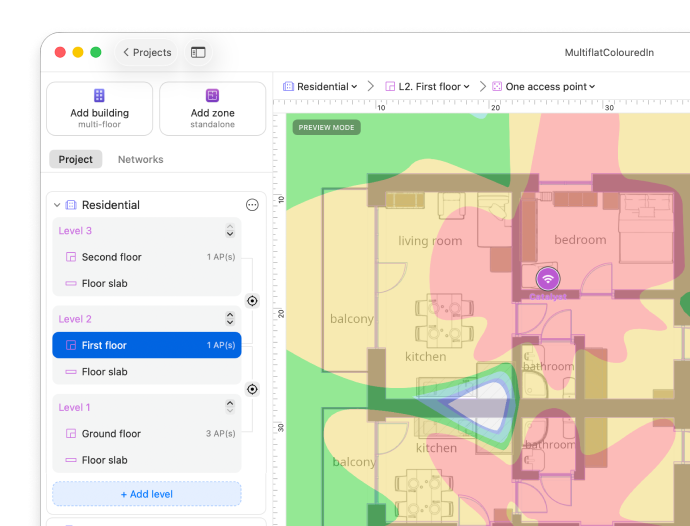Select Level 2 Floor slab row
690x526 pixels.
point(147,372)
